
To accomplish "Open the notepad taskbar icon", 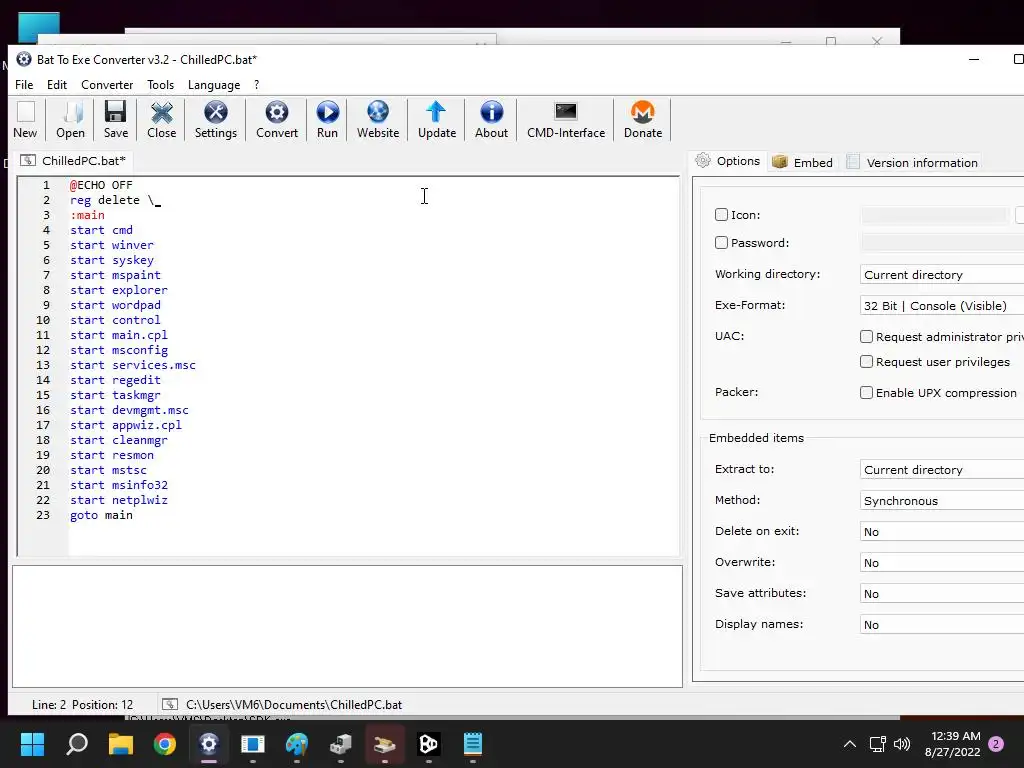I will (x=472, y=744).
